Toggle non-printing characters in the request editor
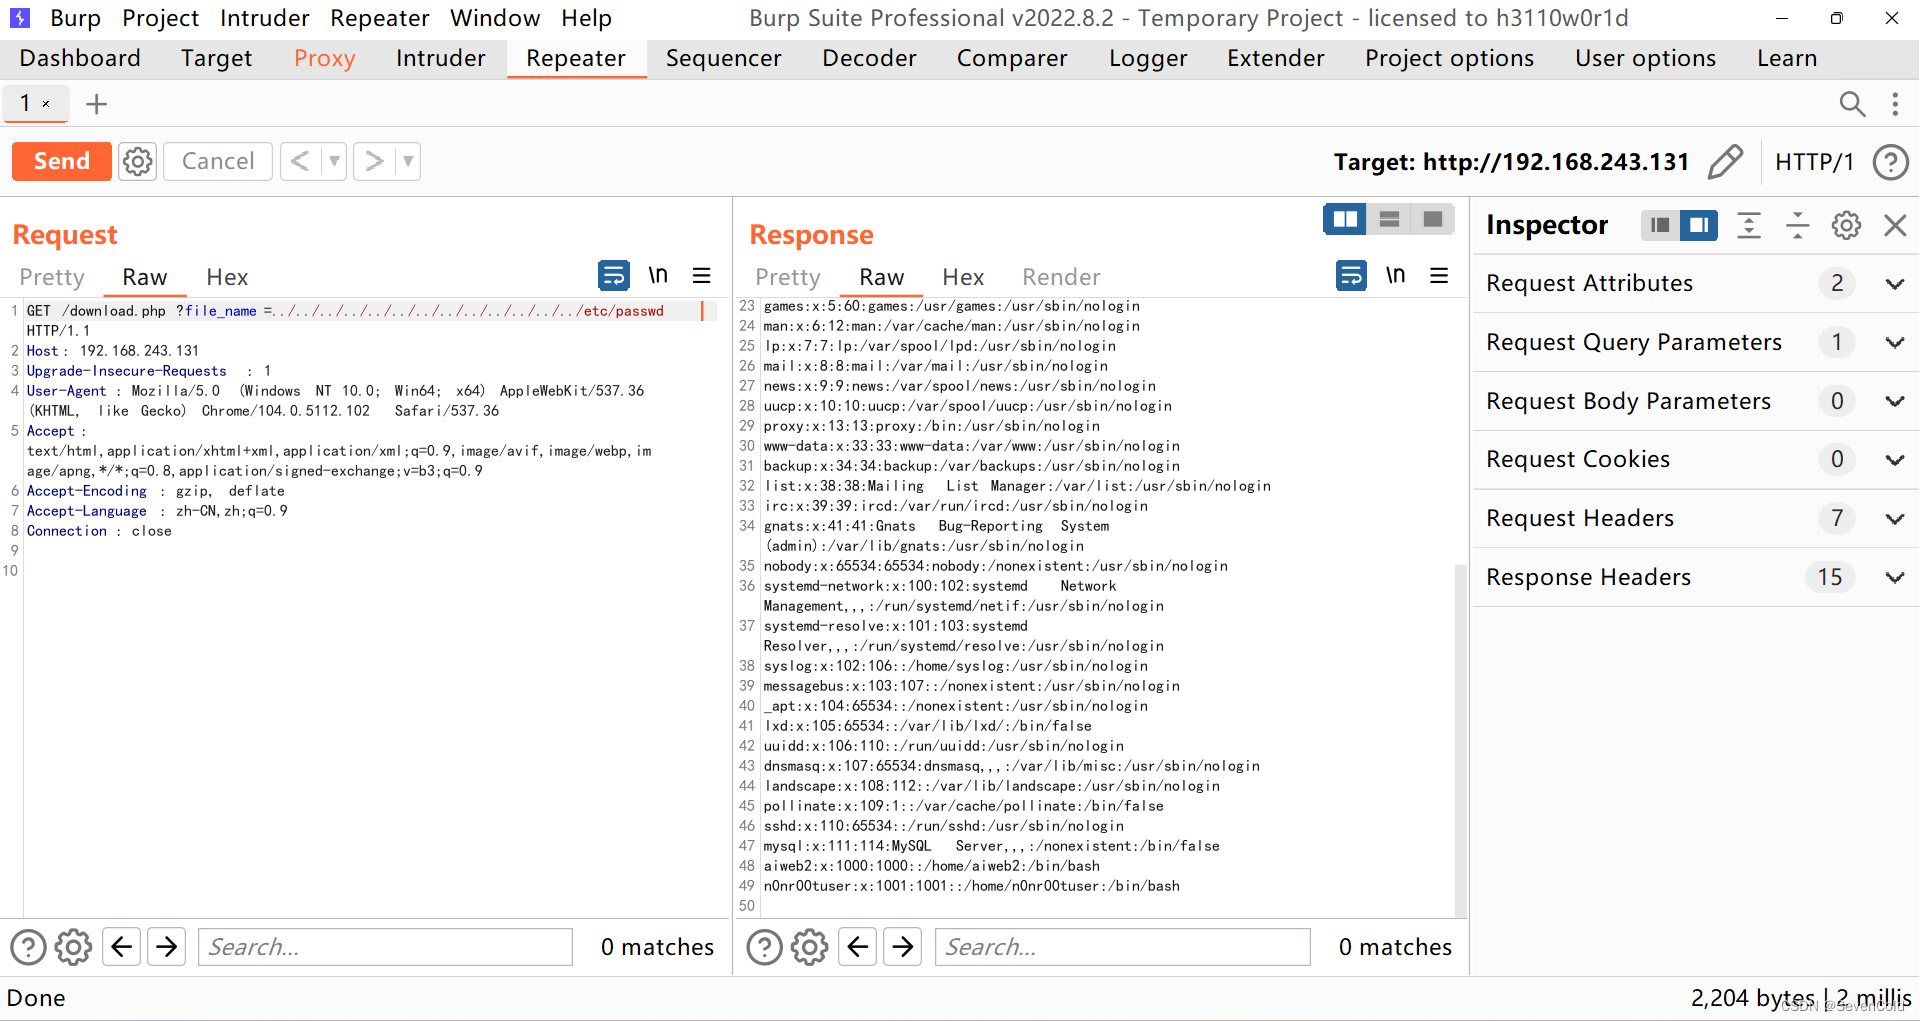The image size is (1920, 1021). coord(658,275)
